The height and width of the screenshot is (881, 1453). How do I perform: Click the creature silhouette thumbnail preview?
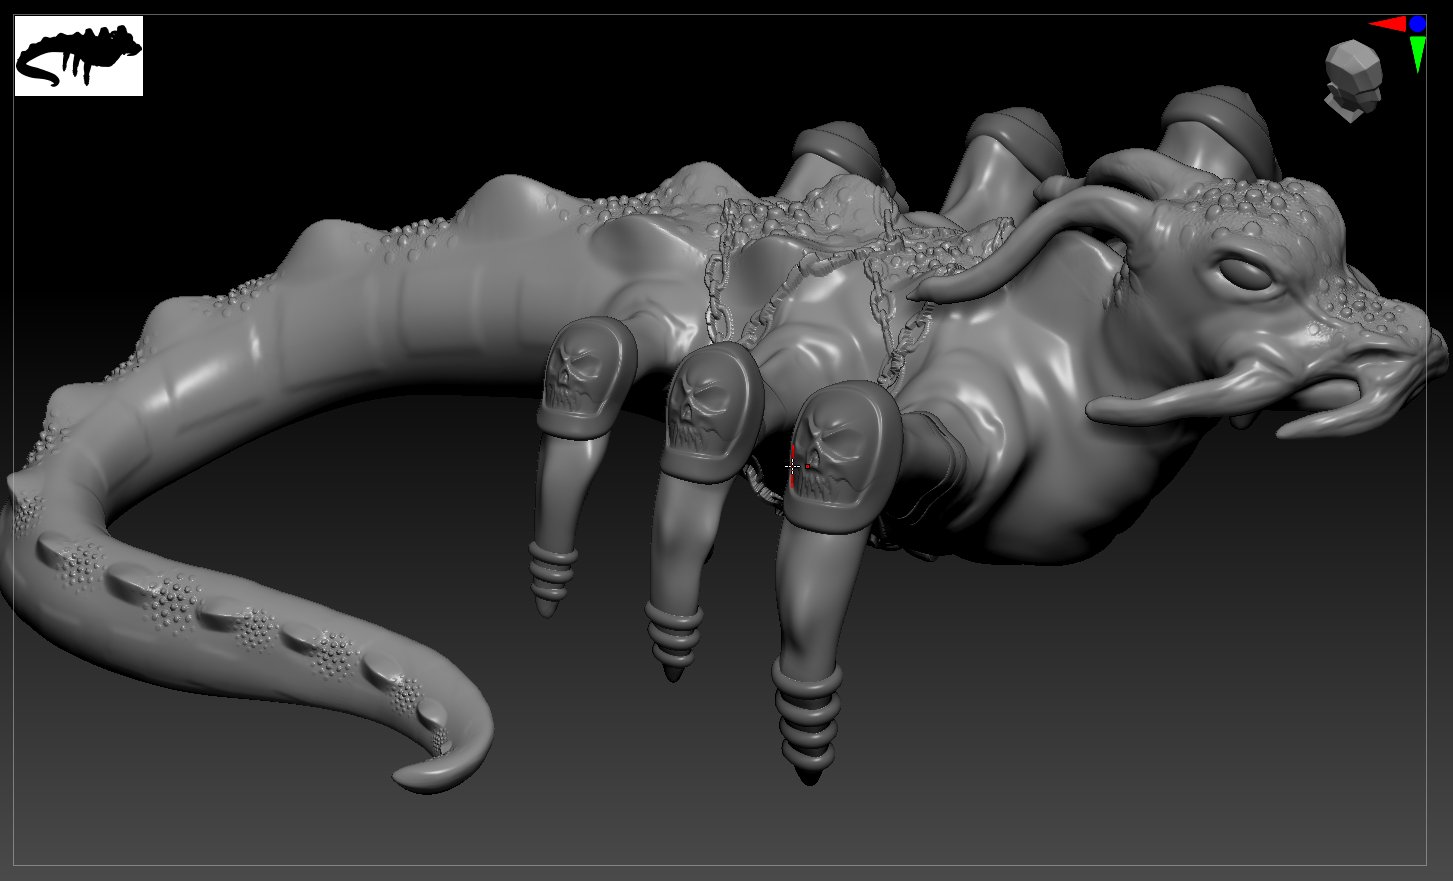pyautogui.click(x=79, y=56)
